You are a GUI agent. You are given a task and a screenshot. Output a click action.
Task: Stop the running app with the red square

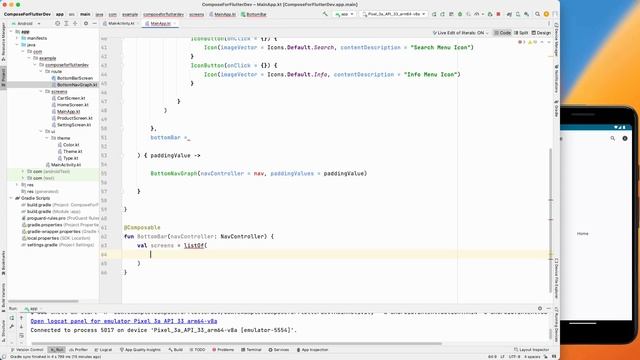pyautogui.click(x=498, y=14)
